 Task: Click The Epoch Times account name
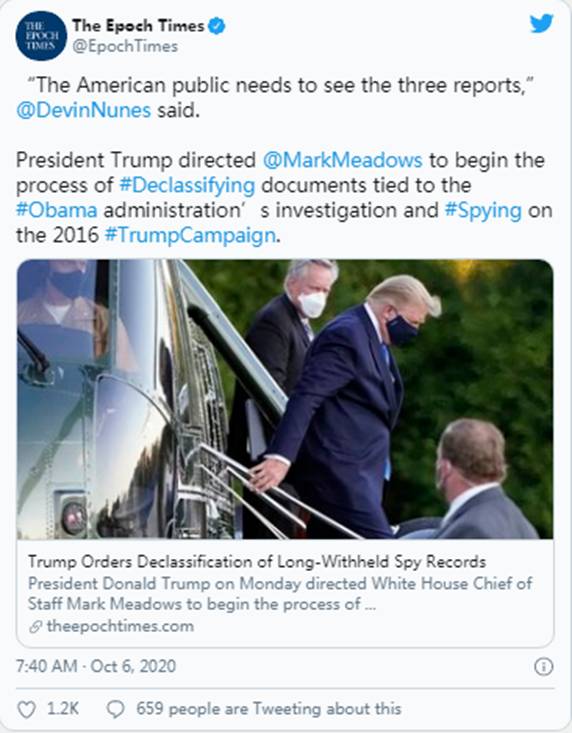pyautogui.click(x=138, y=26)
